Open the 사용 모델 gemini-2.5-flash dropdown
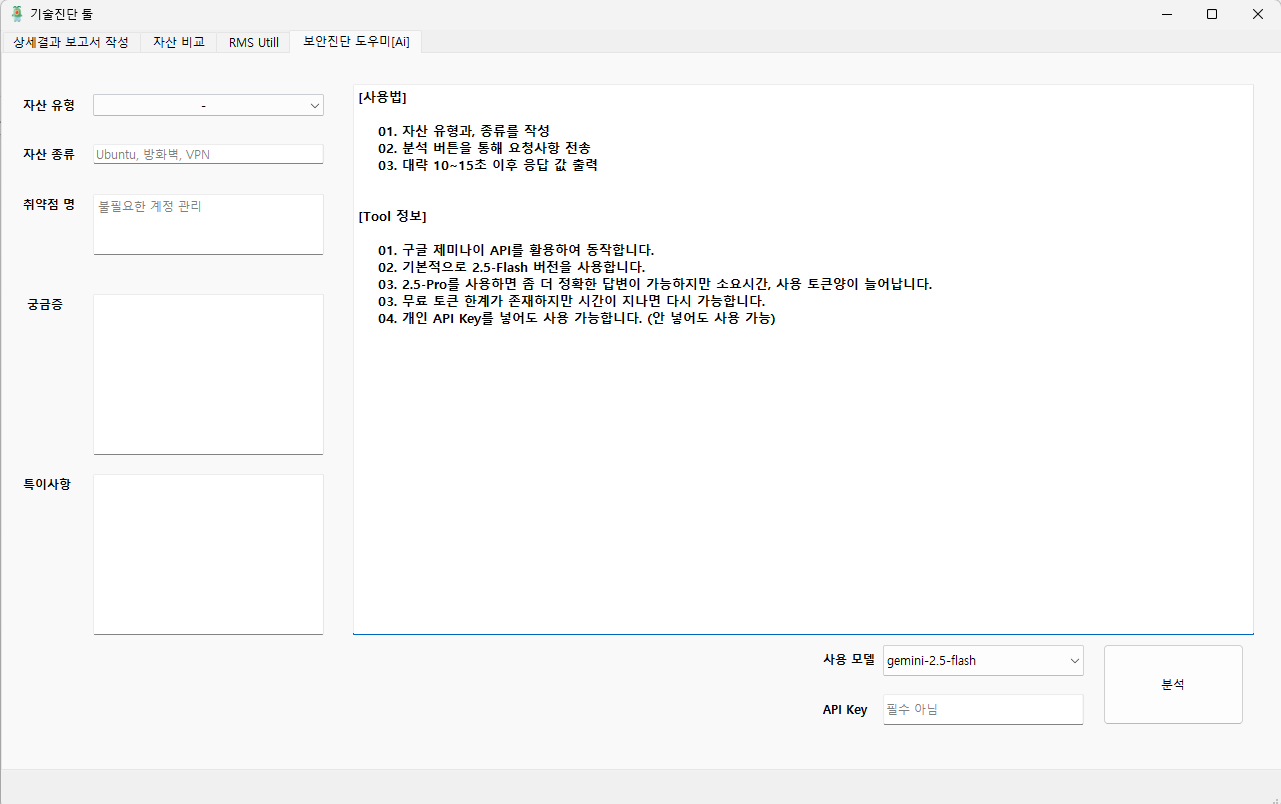This screenshot has width=1281, height=804. (x=983, y=660)
